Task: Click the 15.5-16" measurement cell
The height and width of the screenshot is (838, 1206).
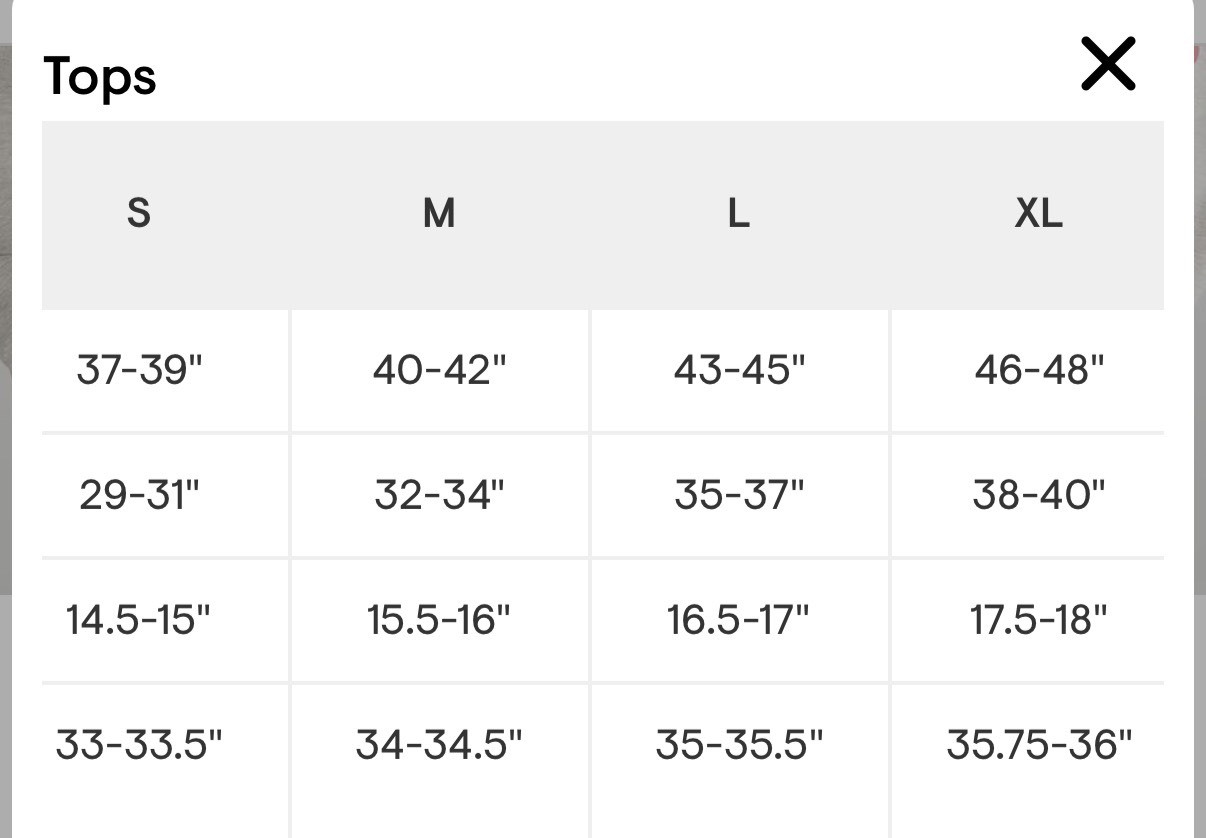Action: click(439, 620)
